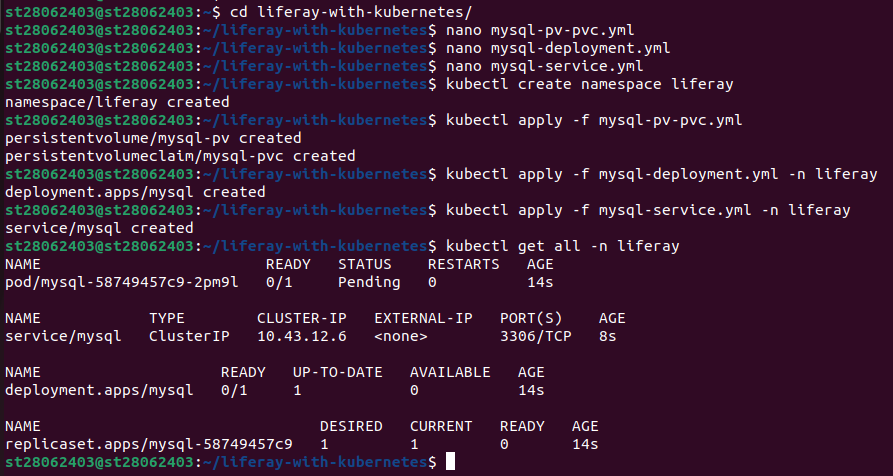Viewport: 893px width, 476px height.
Task: Click the UP-TO-DATE column header
Action: (337, 372)
